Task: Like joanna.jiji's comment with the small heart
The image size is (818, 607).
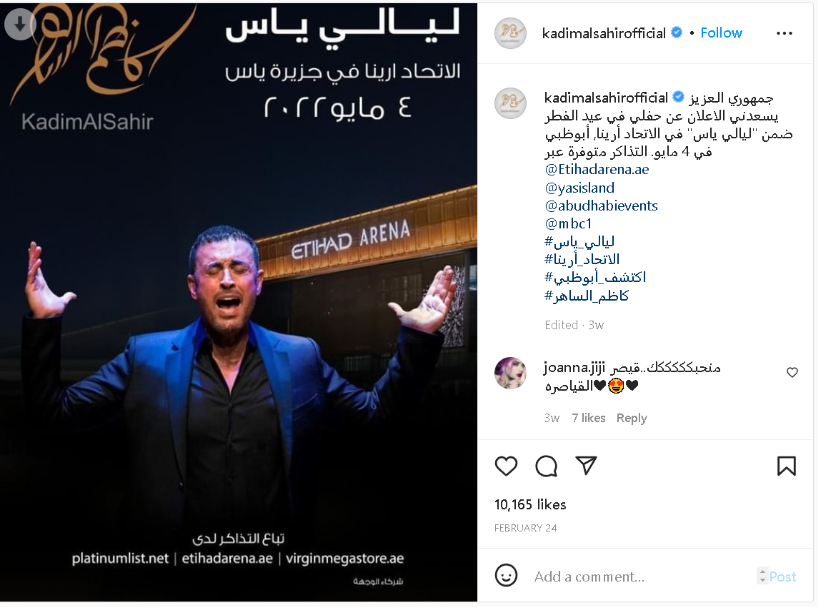Action: coord(792,372)
